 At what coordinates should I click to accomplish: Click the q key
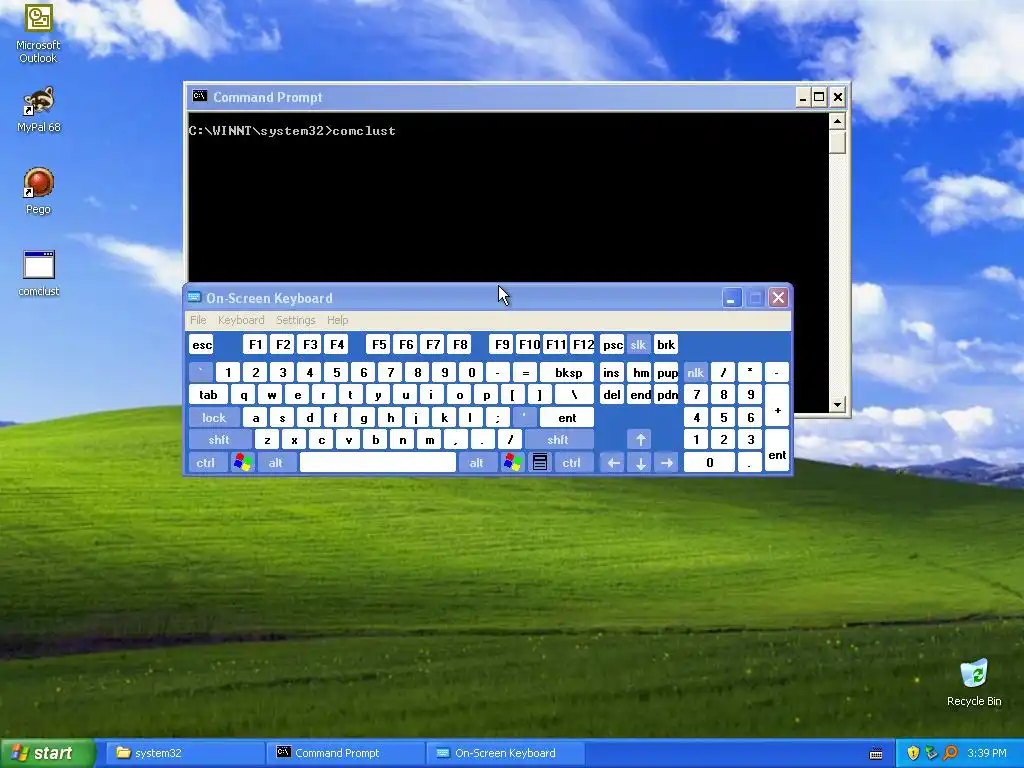click(244, 394)
